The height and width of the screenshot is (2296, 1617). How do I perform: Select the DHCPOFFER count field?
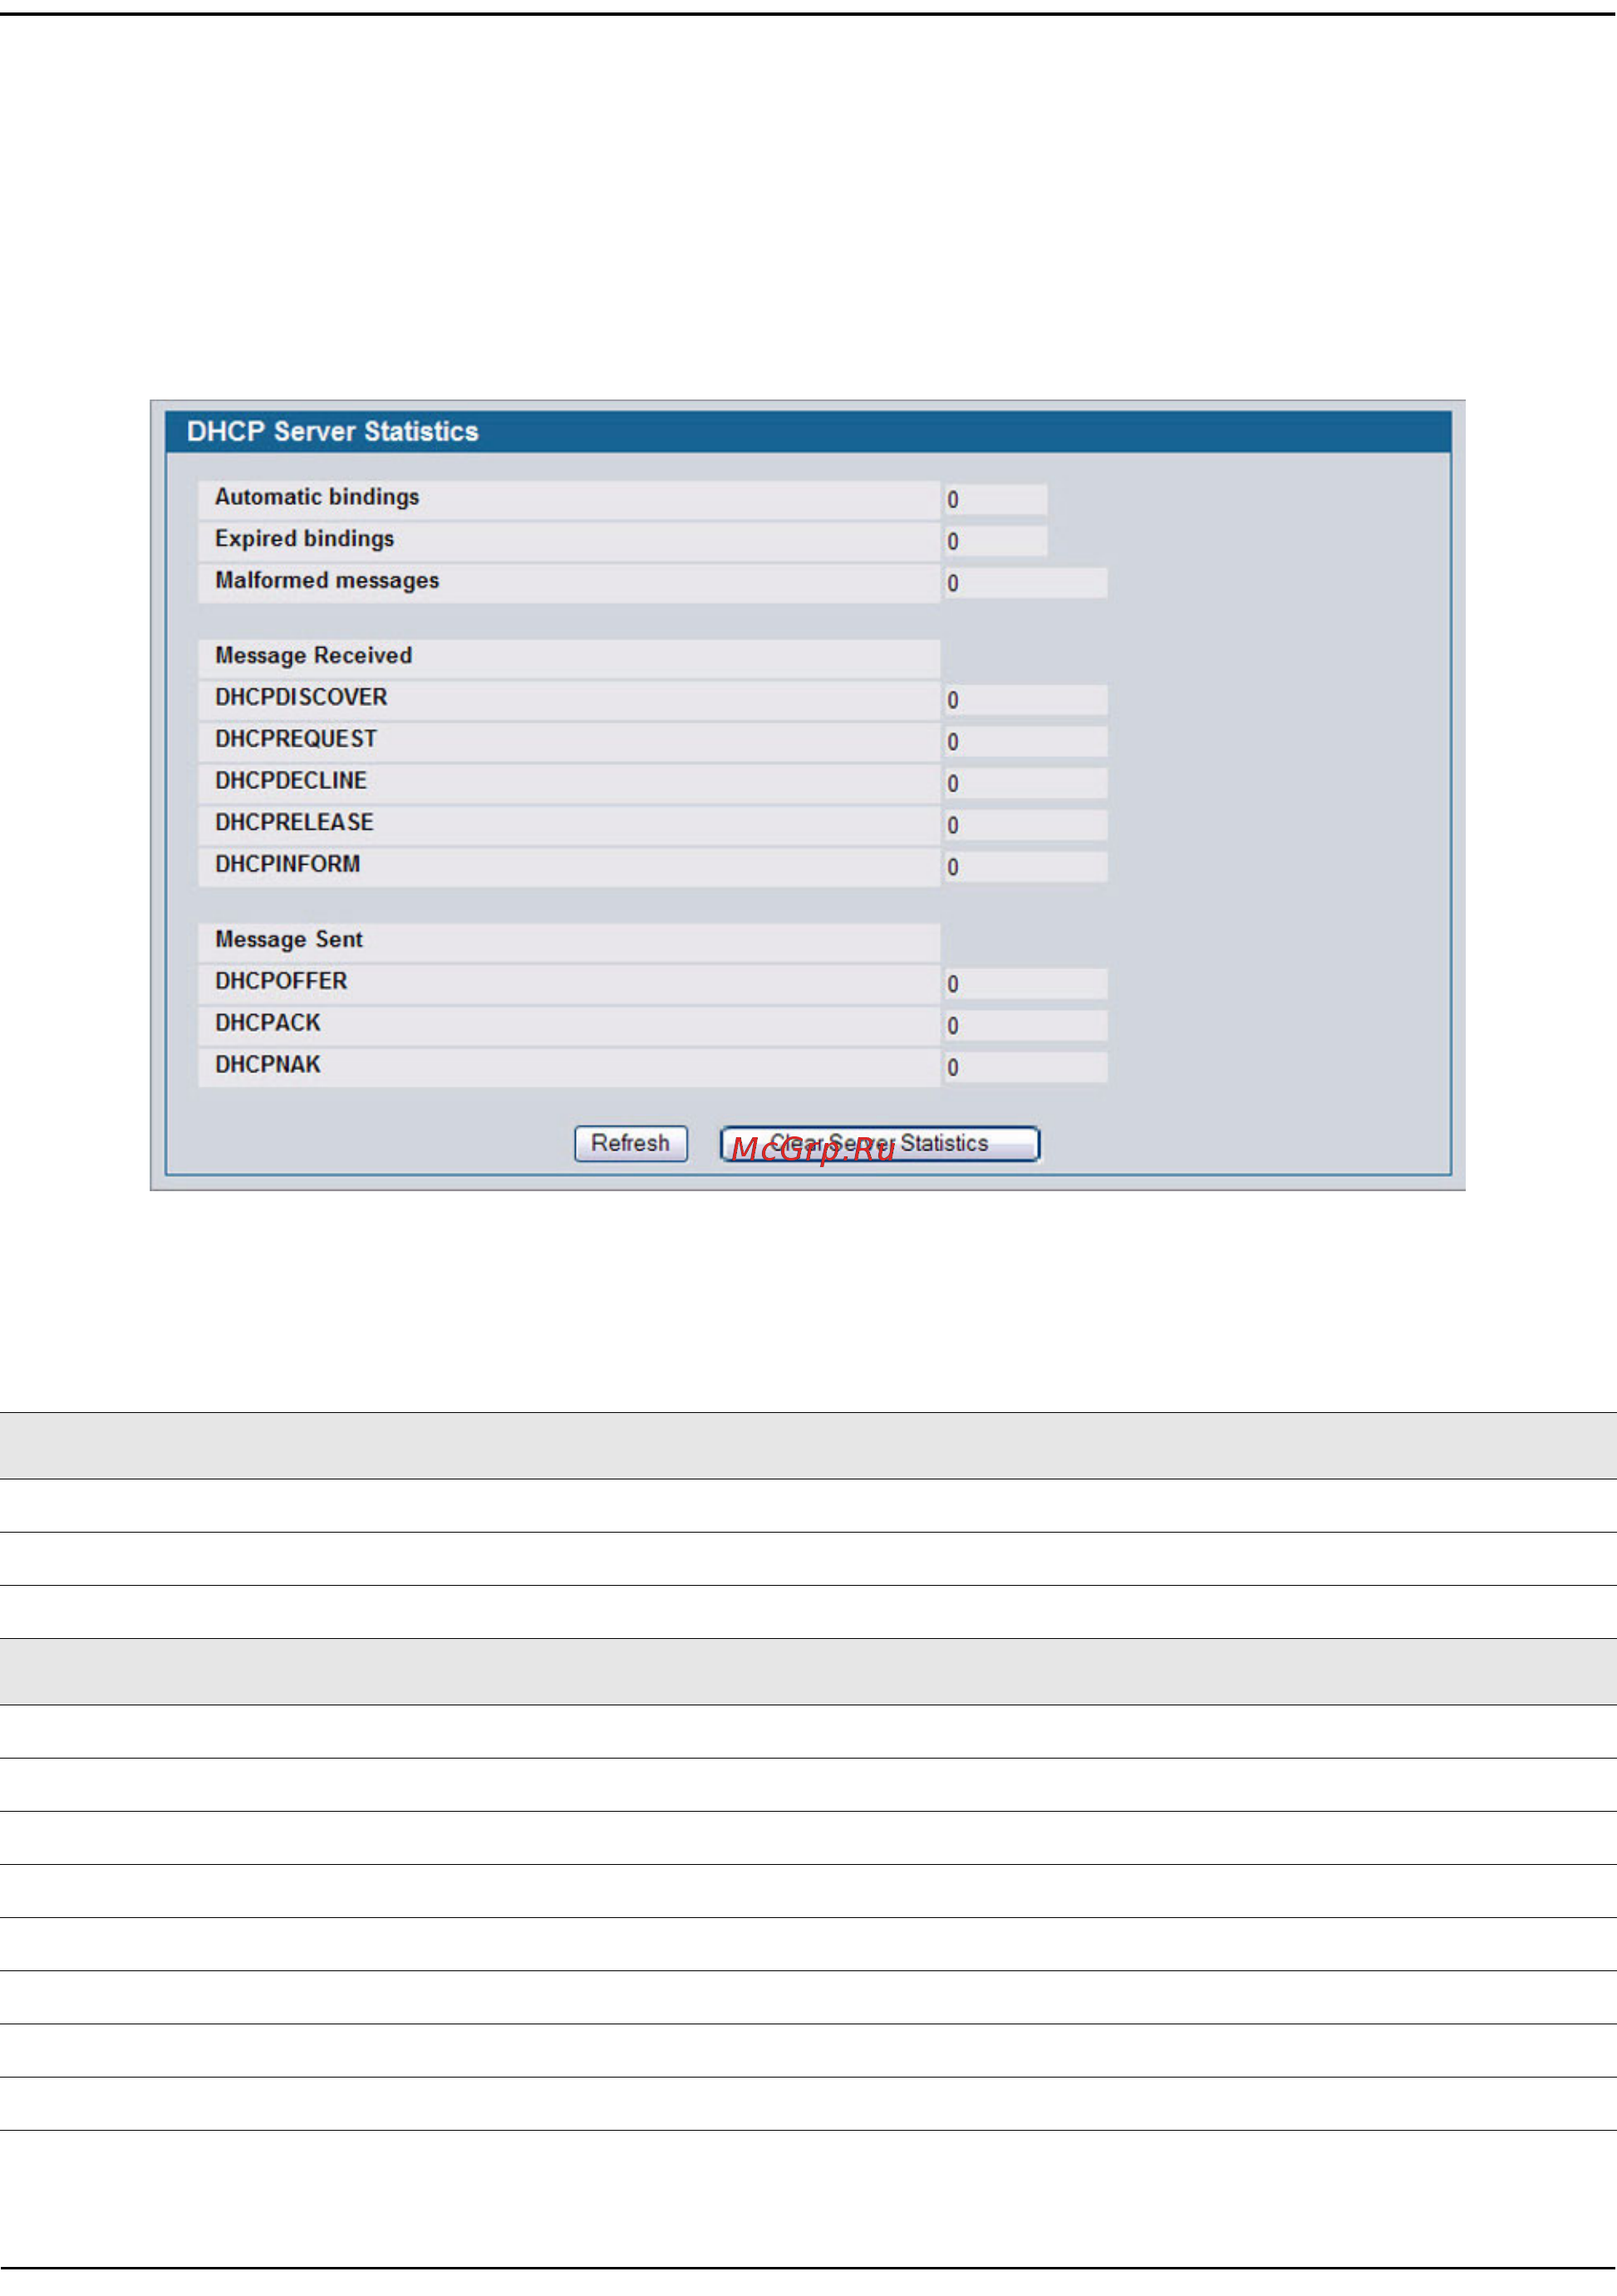point(1025,984)
